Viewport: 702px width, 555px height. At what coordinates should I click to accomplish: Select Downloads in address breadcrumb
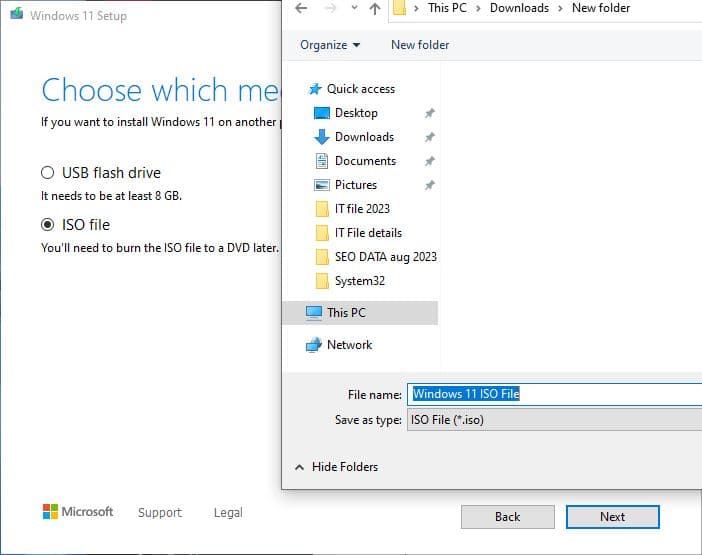[519, 8]
